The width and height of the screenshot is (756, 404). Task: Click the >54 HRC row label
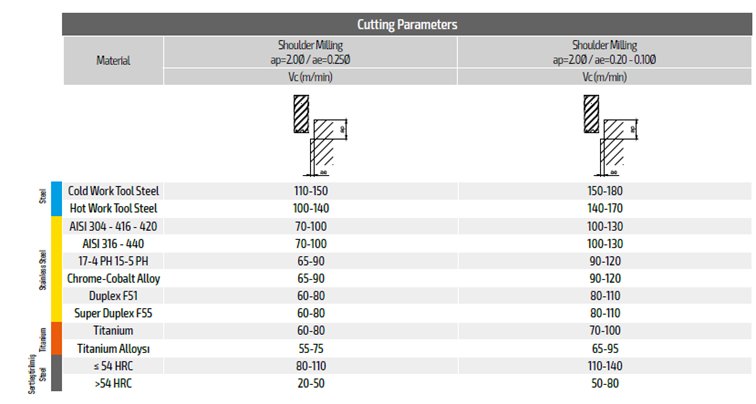[113, 383]
